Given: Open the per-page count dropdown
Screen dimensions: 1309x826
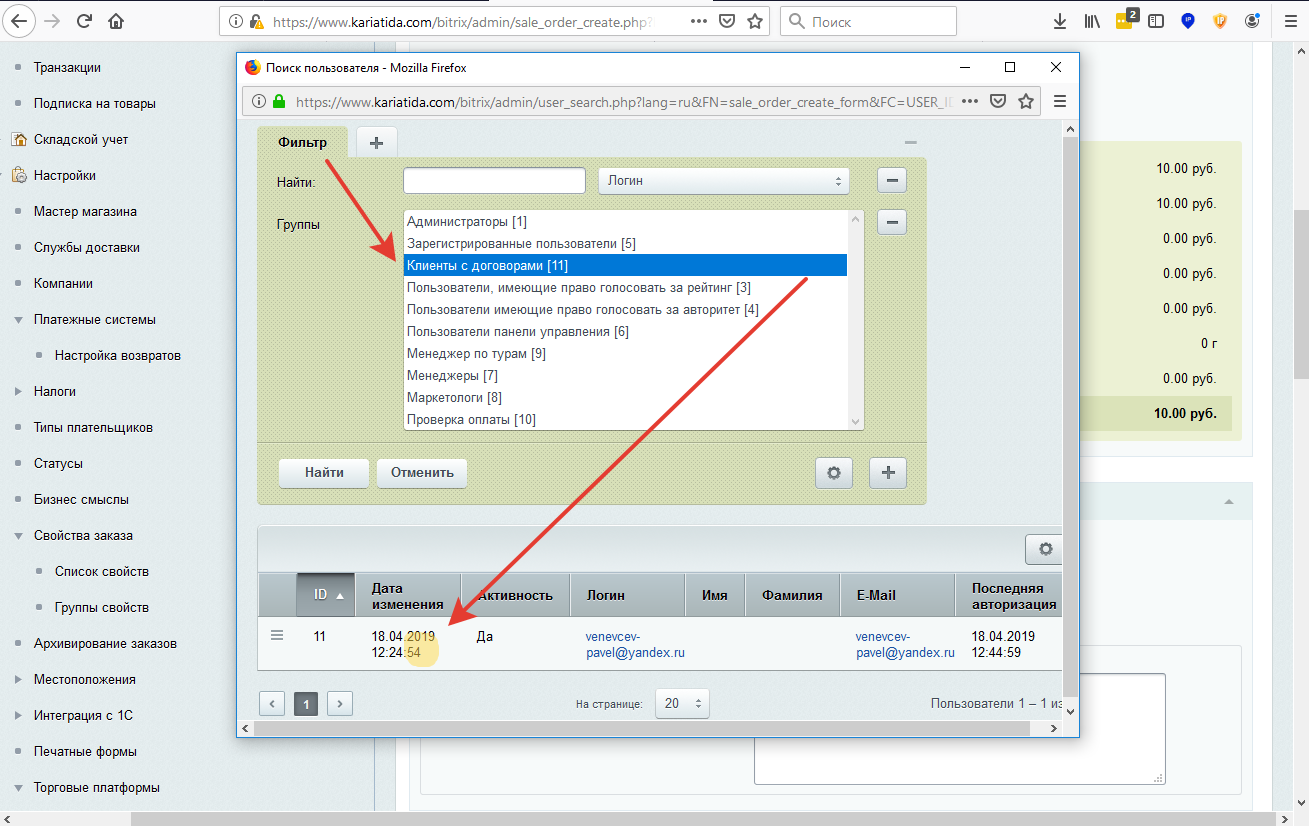Looking at the screenshot, I should click(x=682, y=703).
